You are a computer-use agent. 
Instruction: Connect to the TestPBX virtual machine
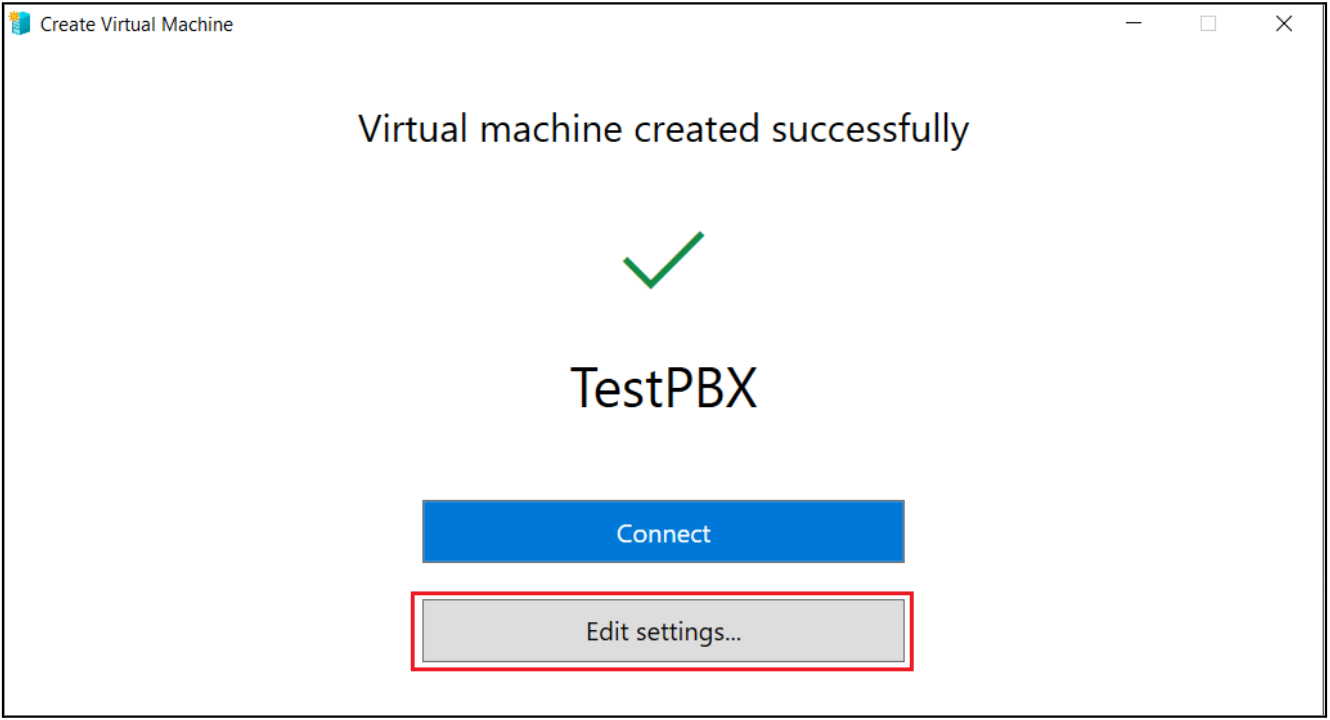(663, 532)
